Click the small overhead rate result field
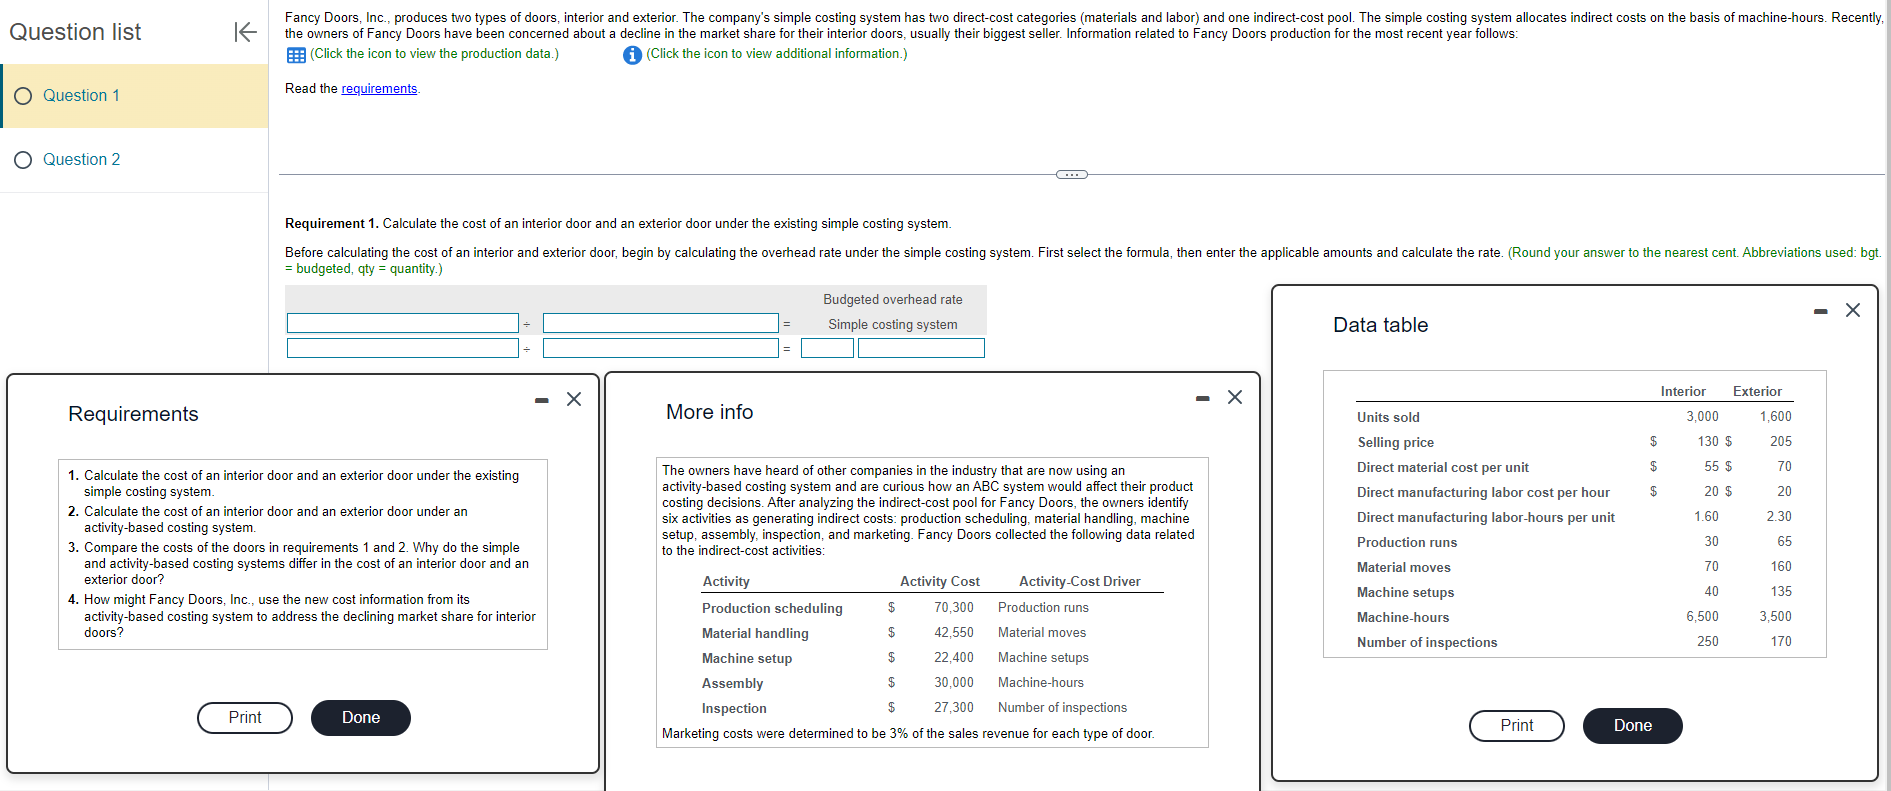Viewport: 1891px width, 791px height. (828, 348)
